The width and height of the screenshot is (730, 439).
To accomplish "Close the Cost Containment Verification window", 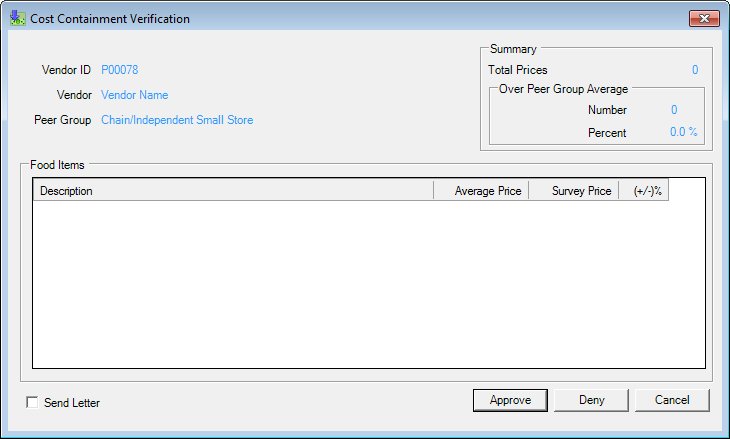I will (704, 18).
